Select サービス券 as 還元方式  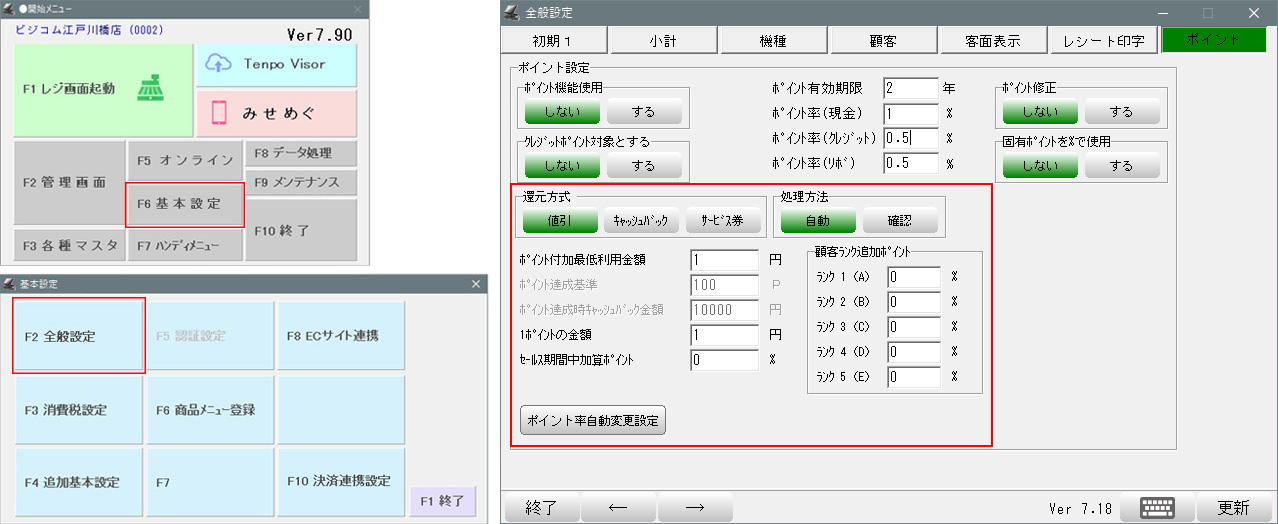pos(723,220)
